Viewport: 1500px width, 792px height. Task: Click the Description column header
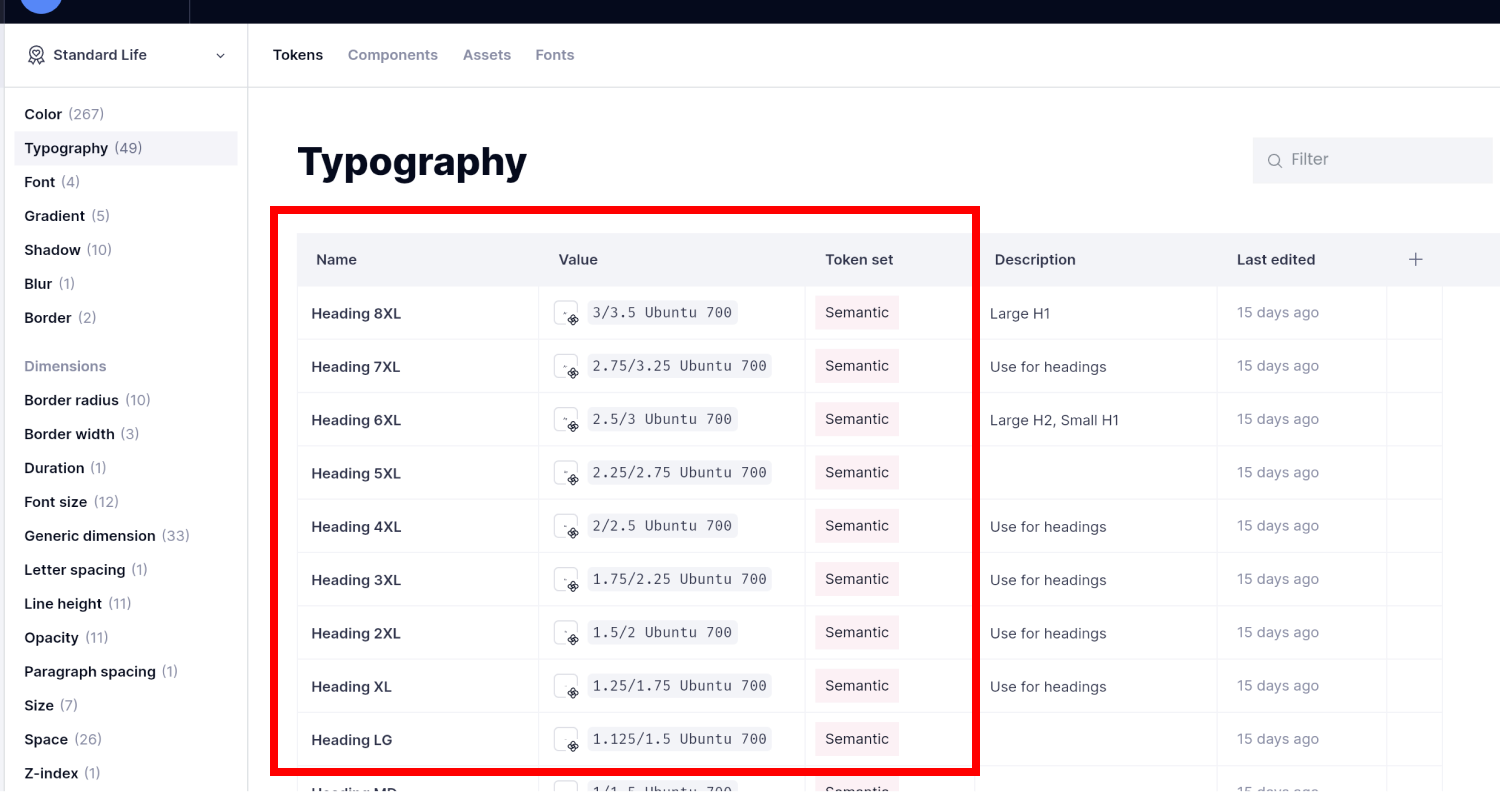pos(1035,260)
